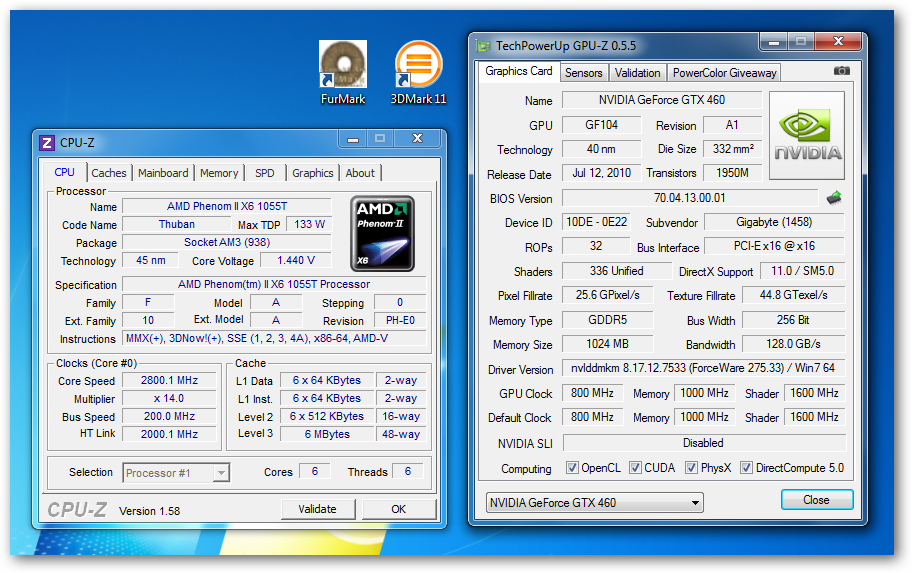Minimize the CPU-Z window
912x573 pixels.
(352, 138)
